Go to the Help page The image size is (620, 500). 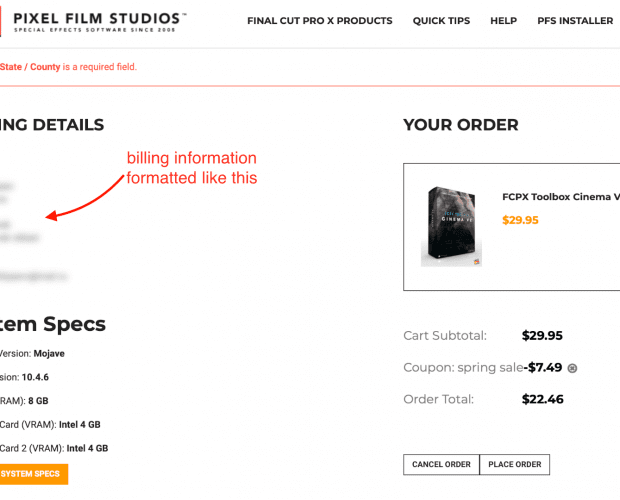(503, 21)
